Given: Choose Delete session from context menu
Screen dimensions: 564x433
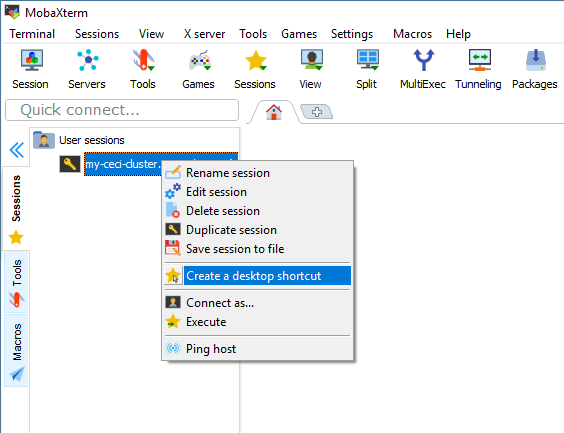Looking at the screenshot, I should coord(258,211).
